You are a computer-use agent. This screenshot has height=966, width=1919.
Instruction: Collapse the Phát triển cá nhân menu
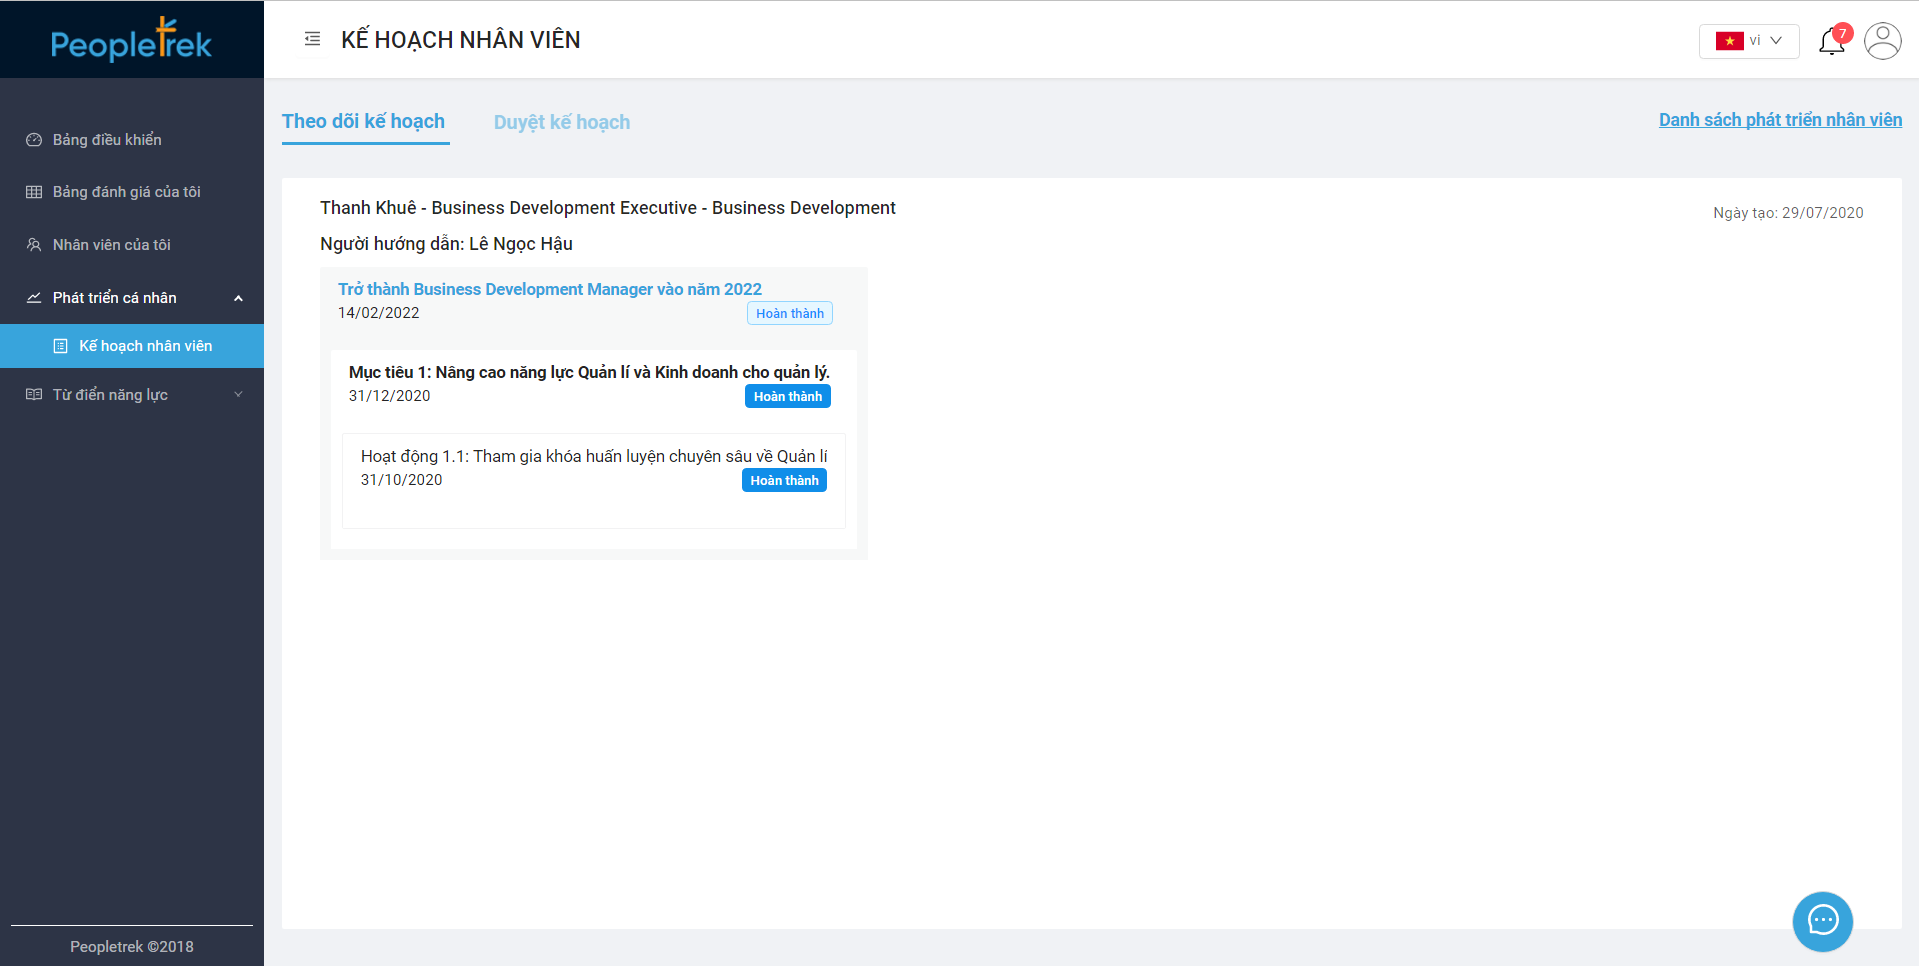(x=238, y=298)
